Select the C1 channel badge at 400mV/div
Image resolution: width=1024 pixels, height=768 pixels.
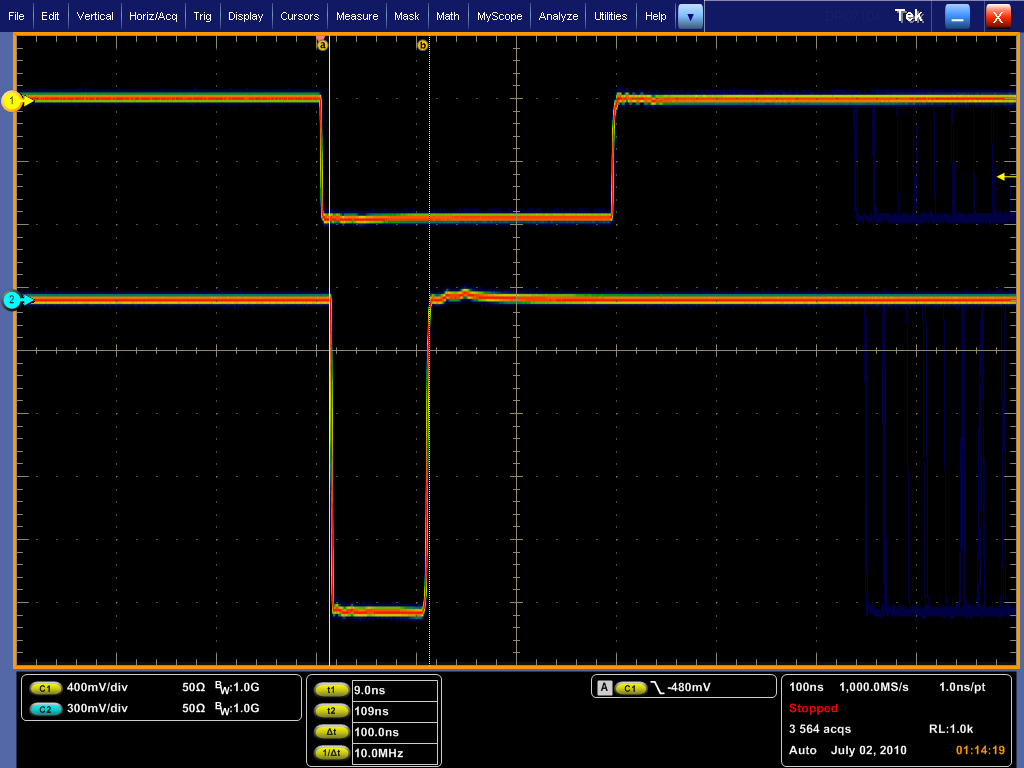coord(45,688)
